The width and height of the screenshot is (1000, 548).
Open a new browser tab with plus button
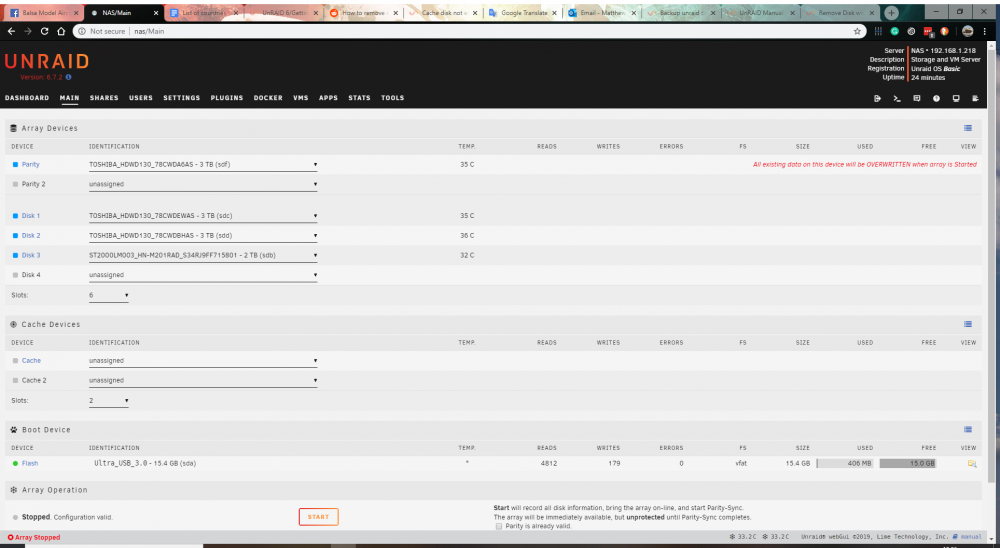click(892, 13)
